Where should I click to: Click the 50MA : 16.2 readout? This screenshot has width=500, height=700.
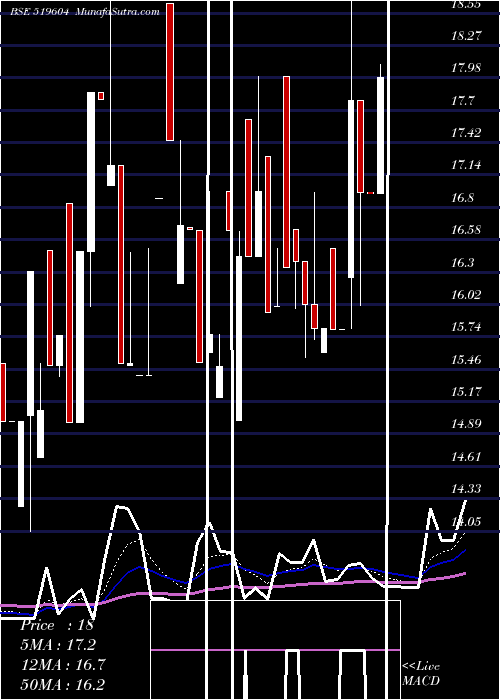coord(63,684)
